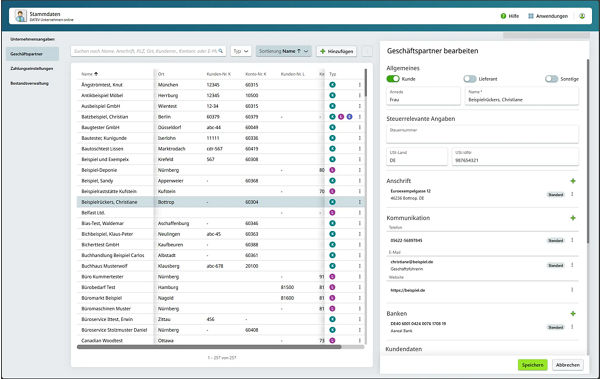
Task: Open Unternehmensangaben in the sidebar
Action: point(33,39)
